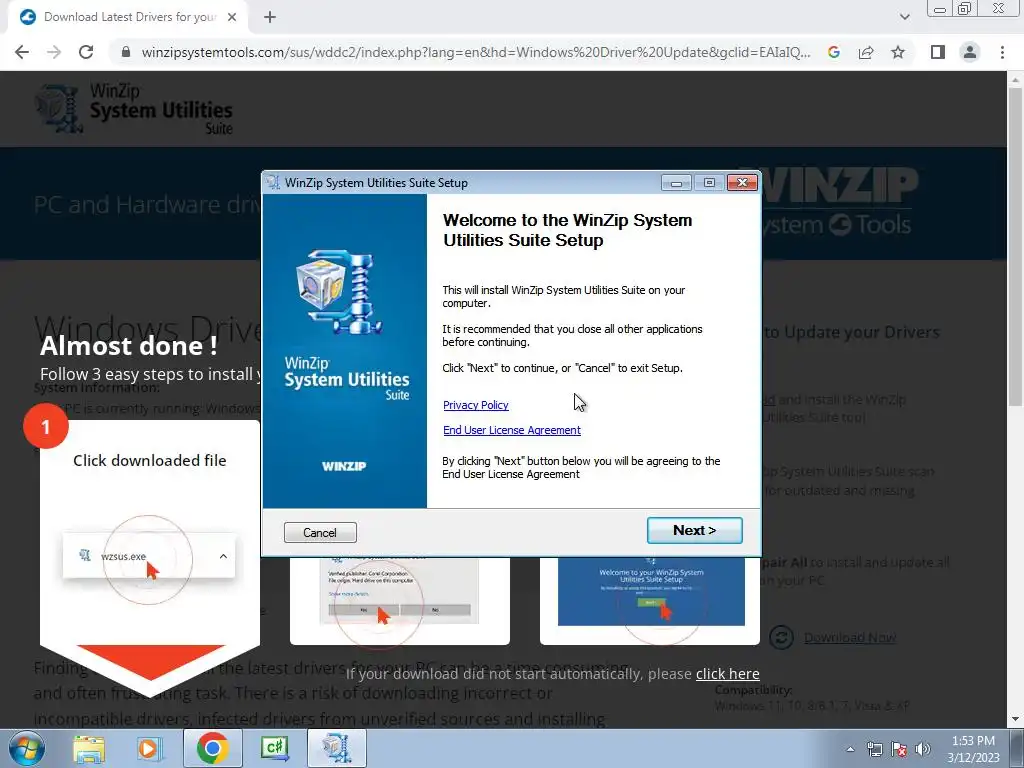1024x768 pixels.
Task: Minimize the WinZip Setup dialog
Action: point(676,183)
